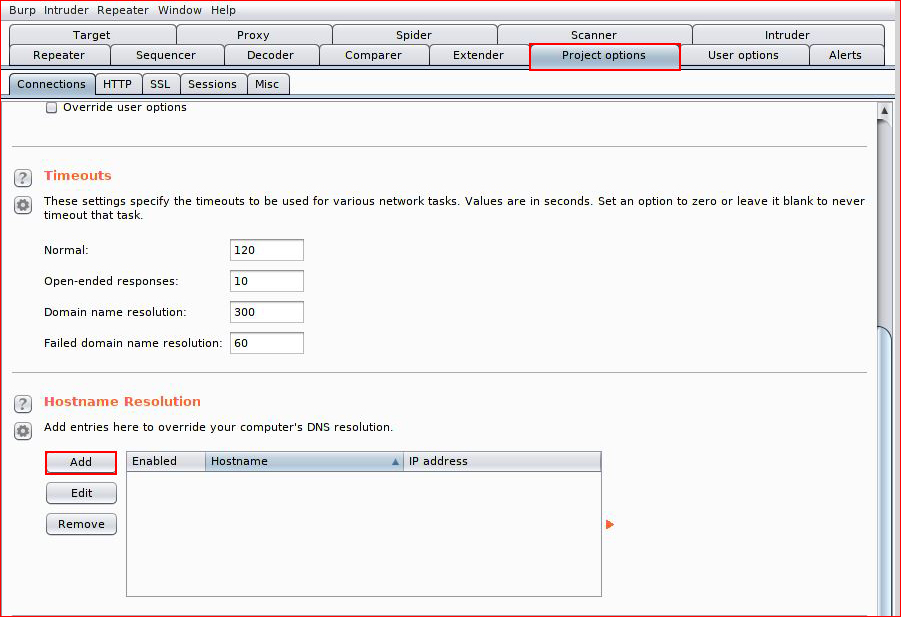The width and height of the screenshot is (901, 617).
Task: Click the Timeouts section heading
Action: [78, 175]
